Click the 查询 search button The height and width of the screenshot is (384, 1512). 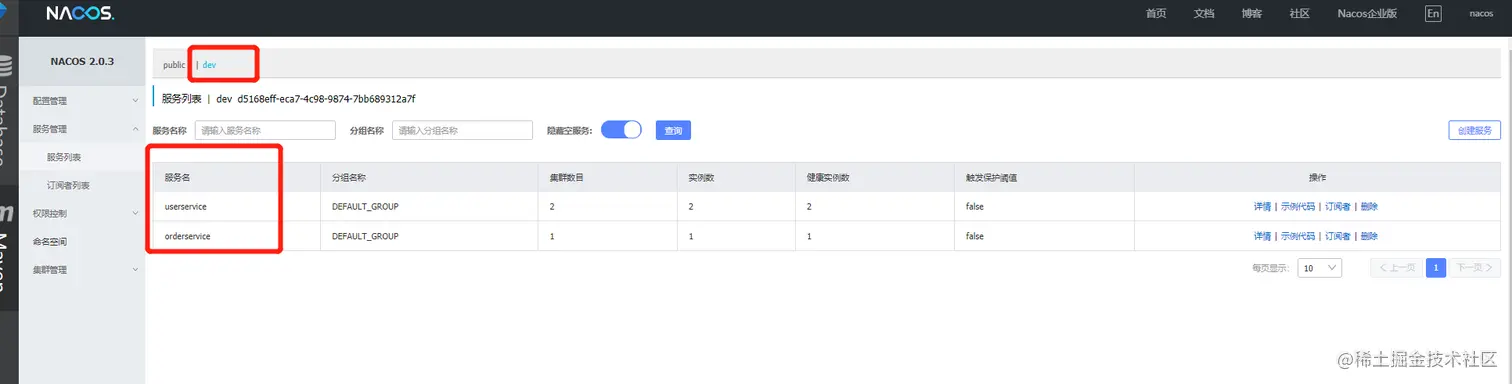[673, 130]
